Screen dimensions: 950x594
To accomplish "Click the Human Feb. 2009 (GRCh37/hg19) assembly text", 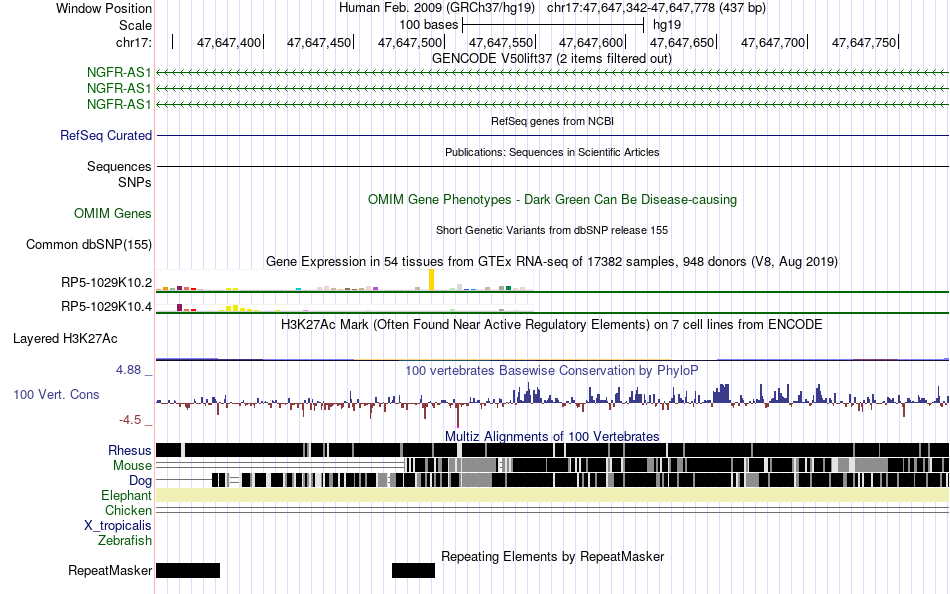I will click(x=437, y=8).
